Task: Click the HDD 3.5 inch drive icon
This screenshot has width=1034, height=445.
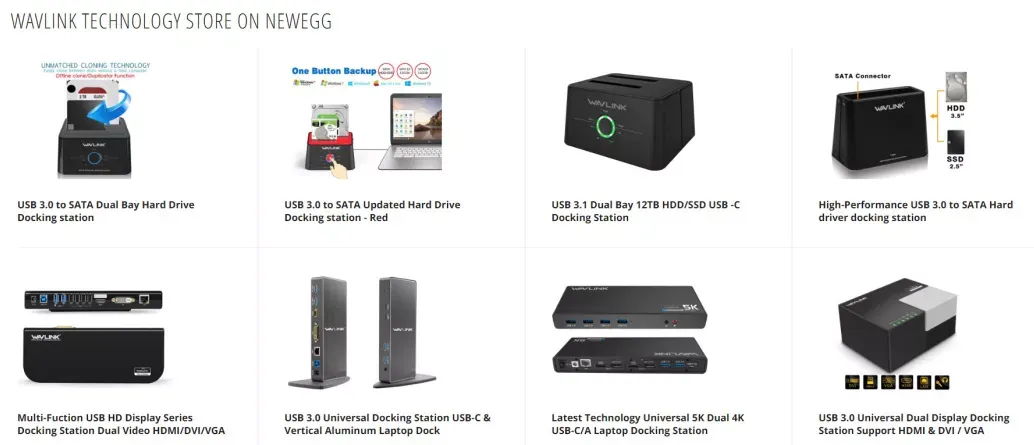Action: pyautogui.click(x=956, y=88)
